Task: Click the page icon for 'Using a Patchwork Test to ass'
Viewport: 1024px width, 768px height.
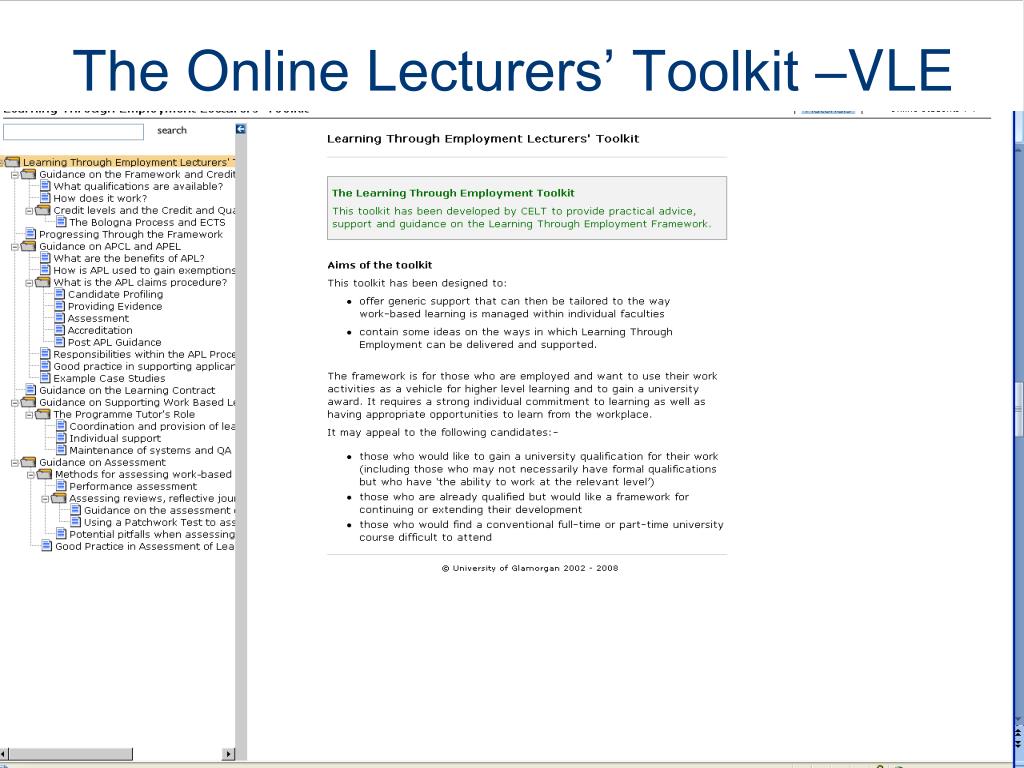Action: tap(75, 522)
